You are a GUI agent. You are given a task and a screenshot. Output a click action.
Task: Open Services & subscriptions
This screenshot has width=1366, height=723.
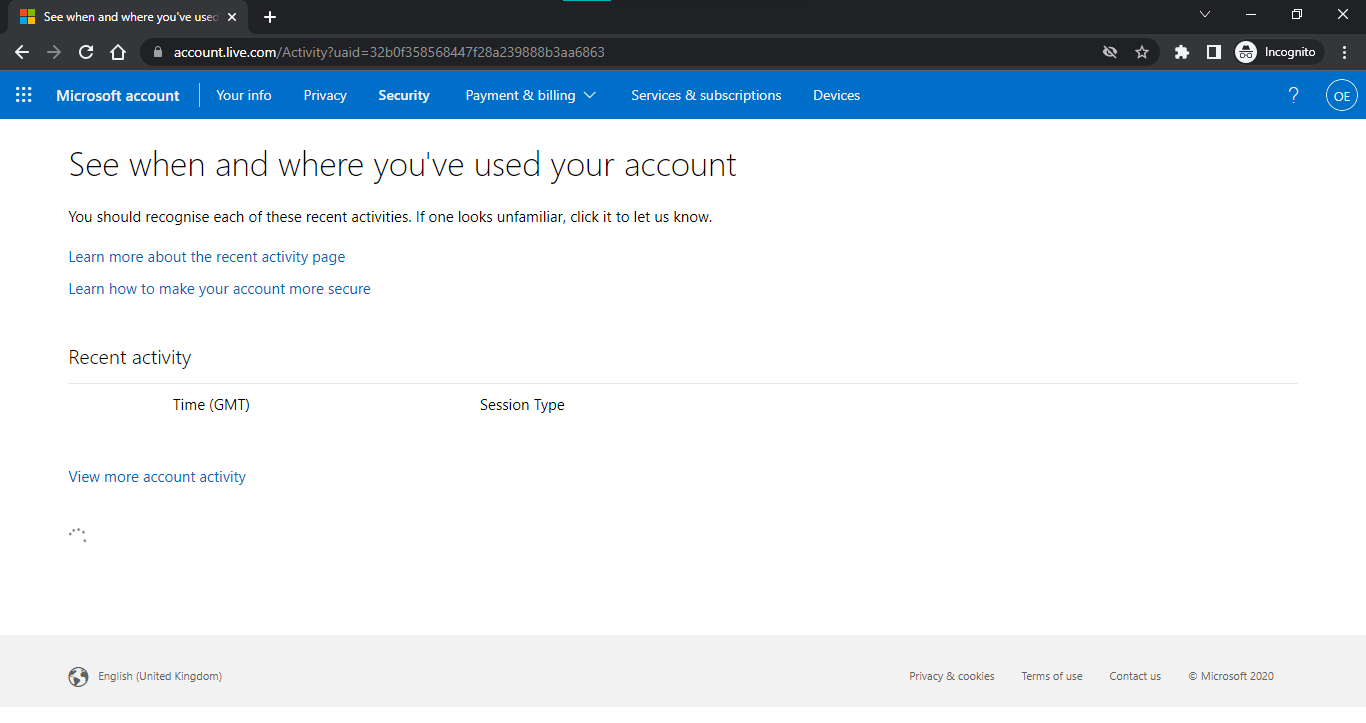coord(706,95)
